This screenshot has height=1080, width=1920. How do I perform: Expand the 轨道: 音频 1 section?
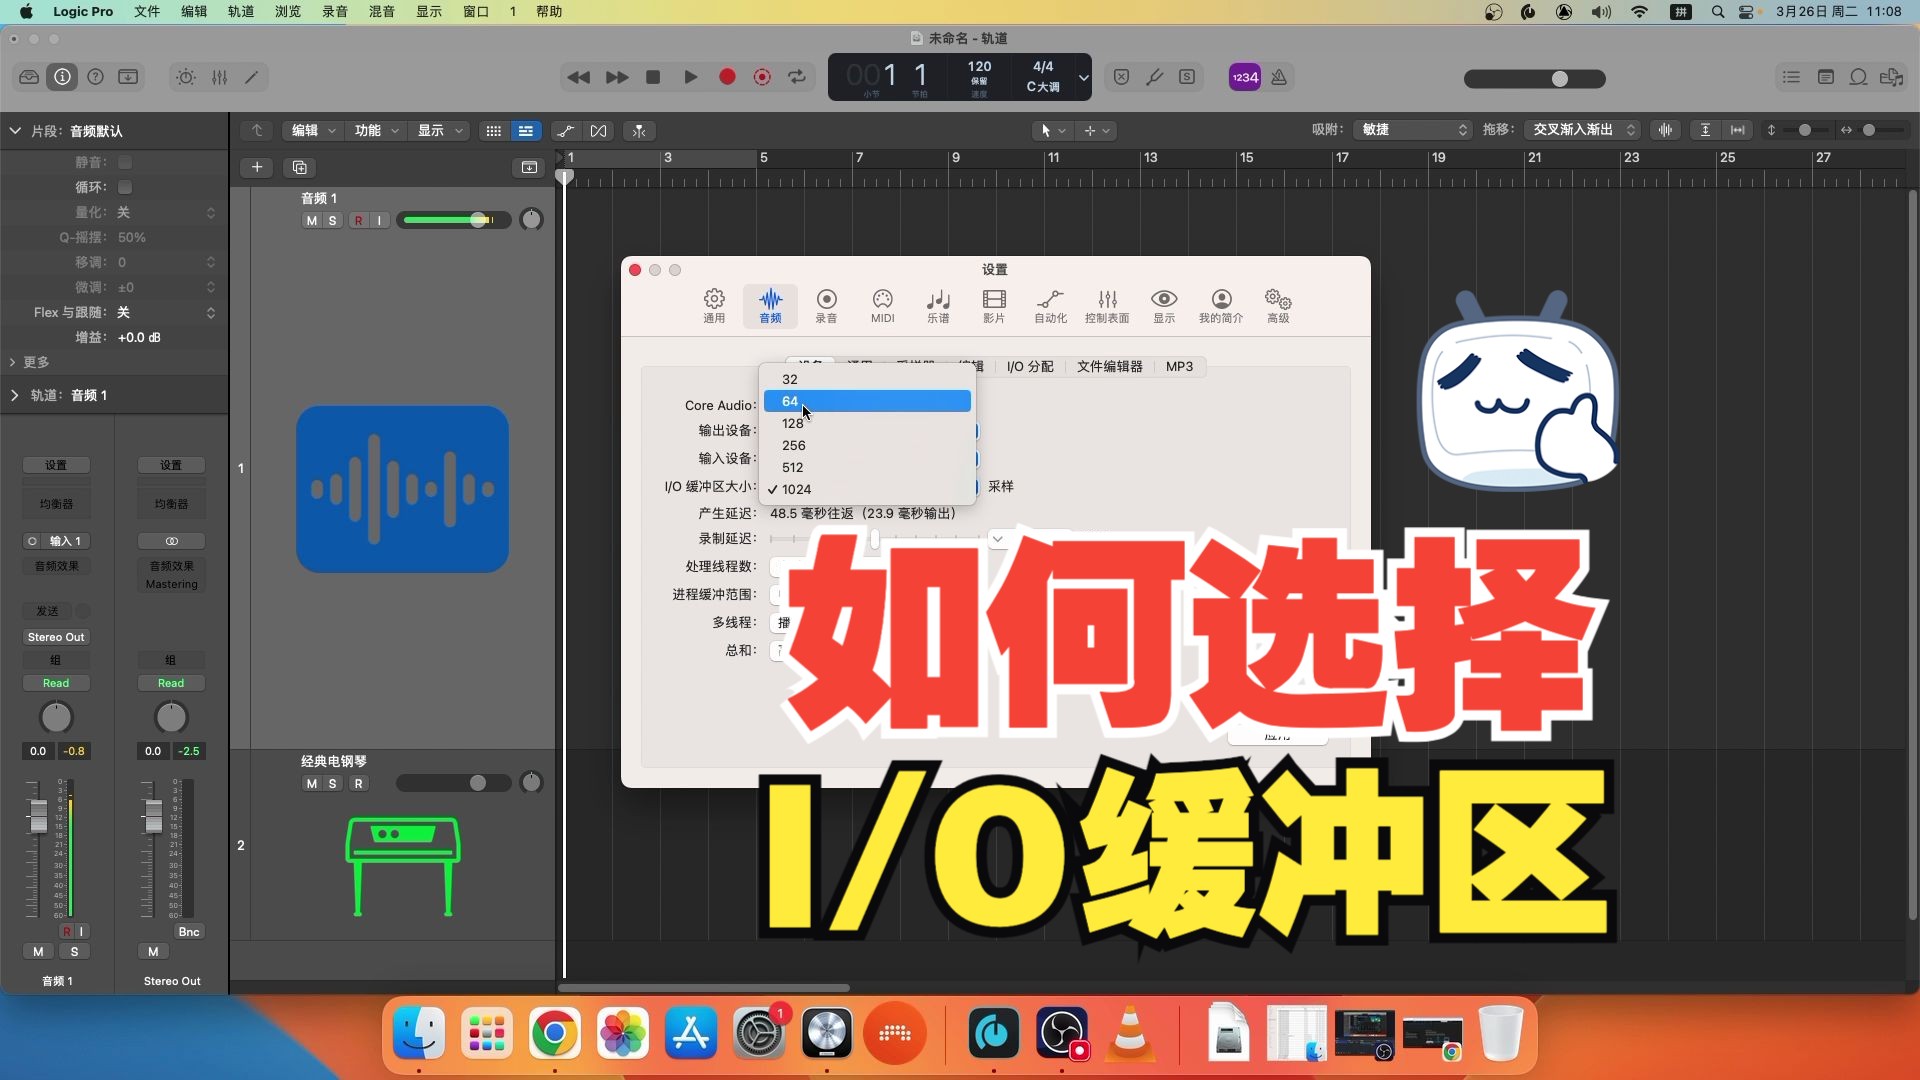pyautogui.click(x=14, y=395)
